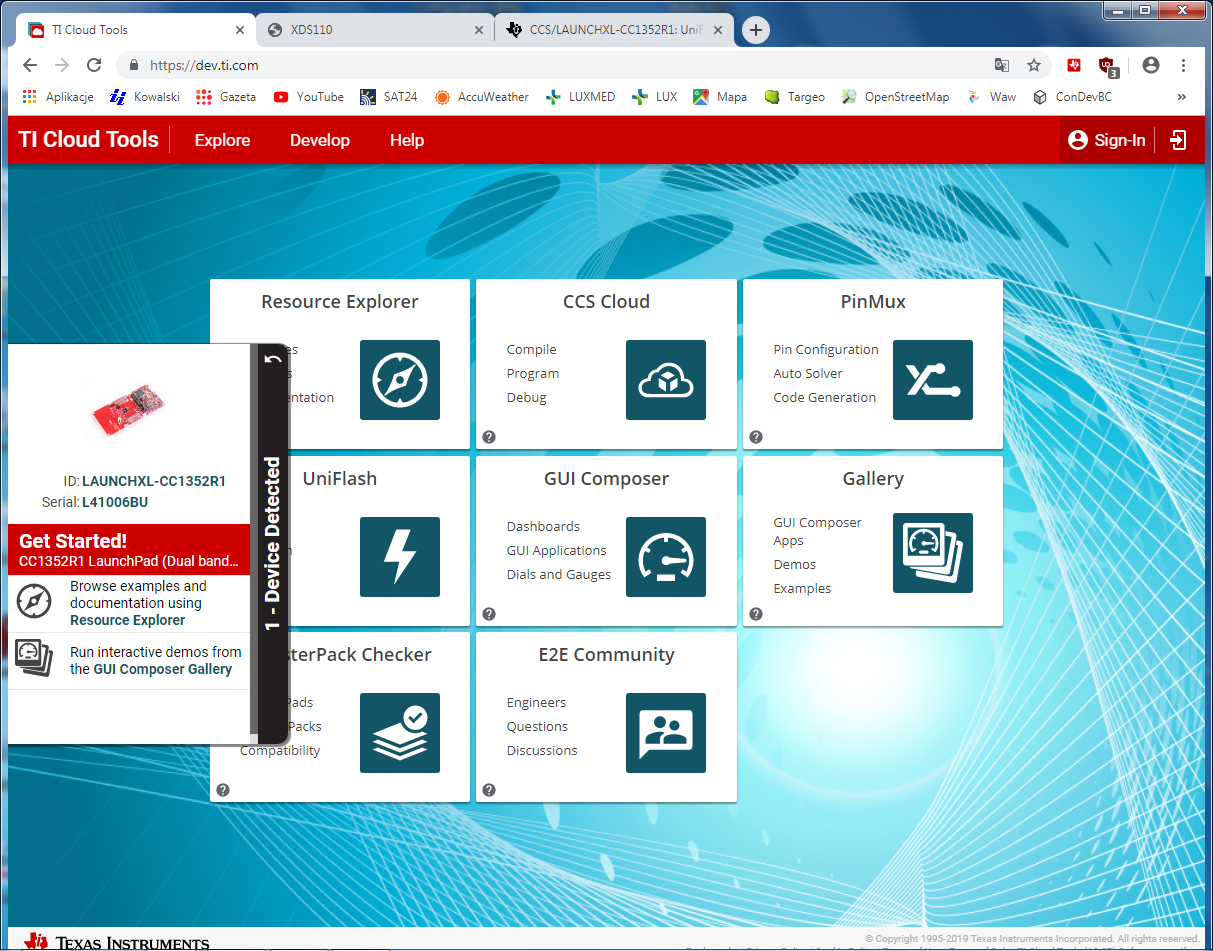
Task: Expand the hidden bookmarks chevron
Action: point(1182,97)
